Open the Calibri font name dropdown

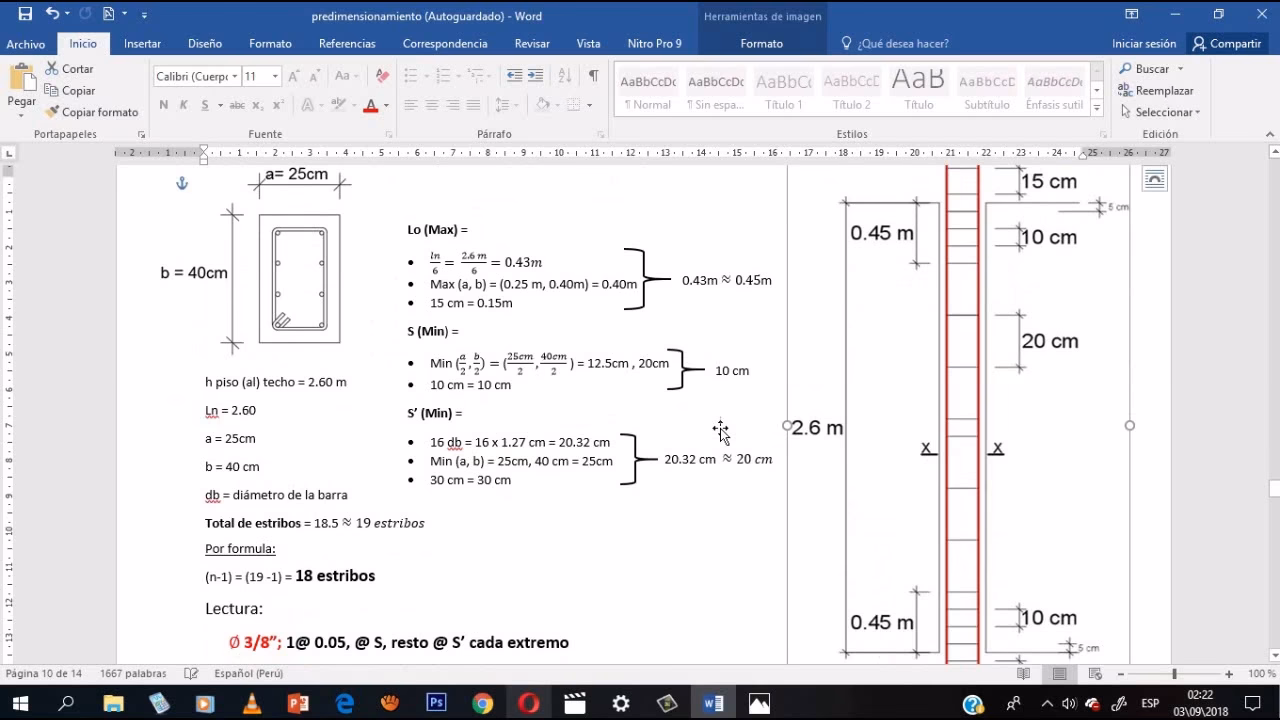point(234,76)
